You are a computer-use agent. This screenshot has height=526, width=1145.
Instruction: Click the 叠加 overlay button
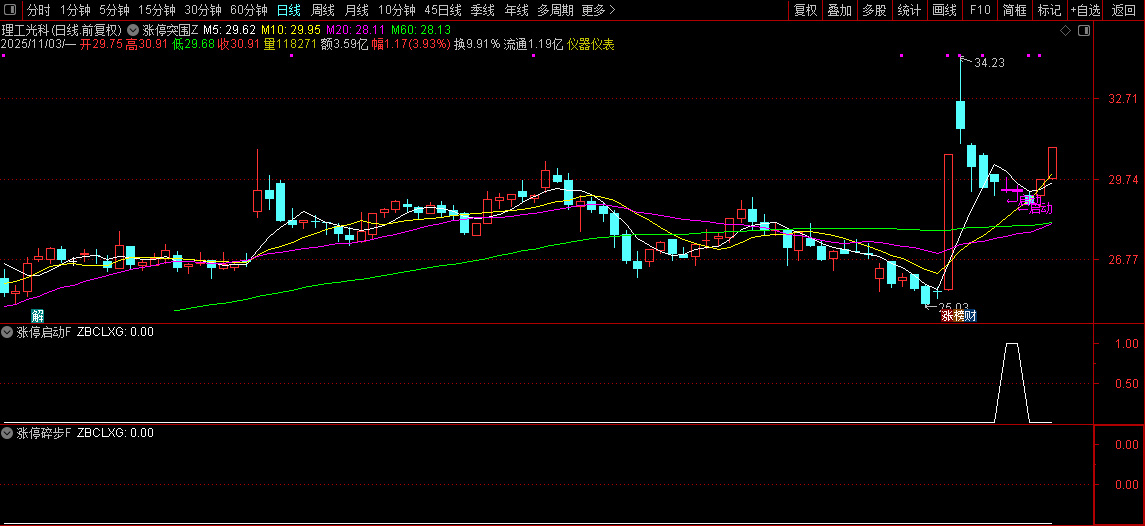click(839, 10)
